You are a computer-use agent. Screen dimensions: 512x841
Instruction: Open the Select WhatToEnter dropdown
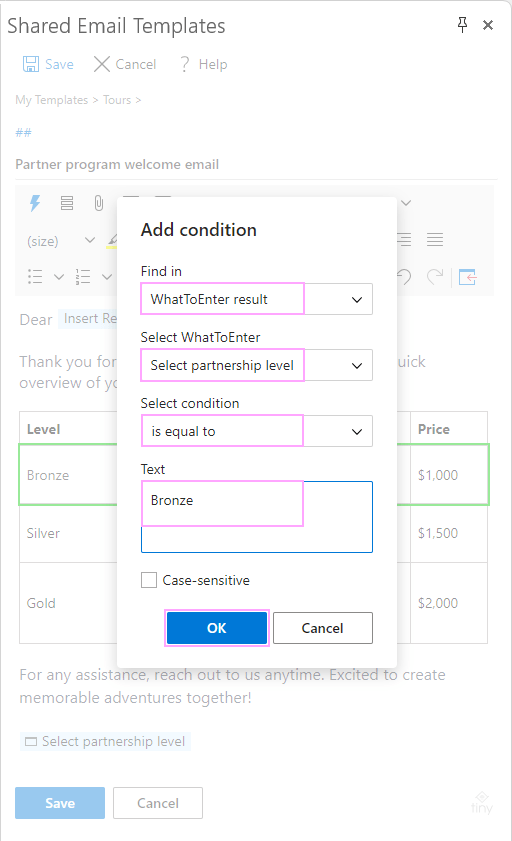(257, 365)
